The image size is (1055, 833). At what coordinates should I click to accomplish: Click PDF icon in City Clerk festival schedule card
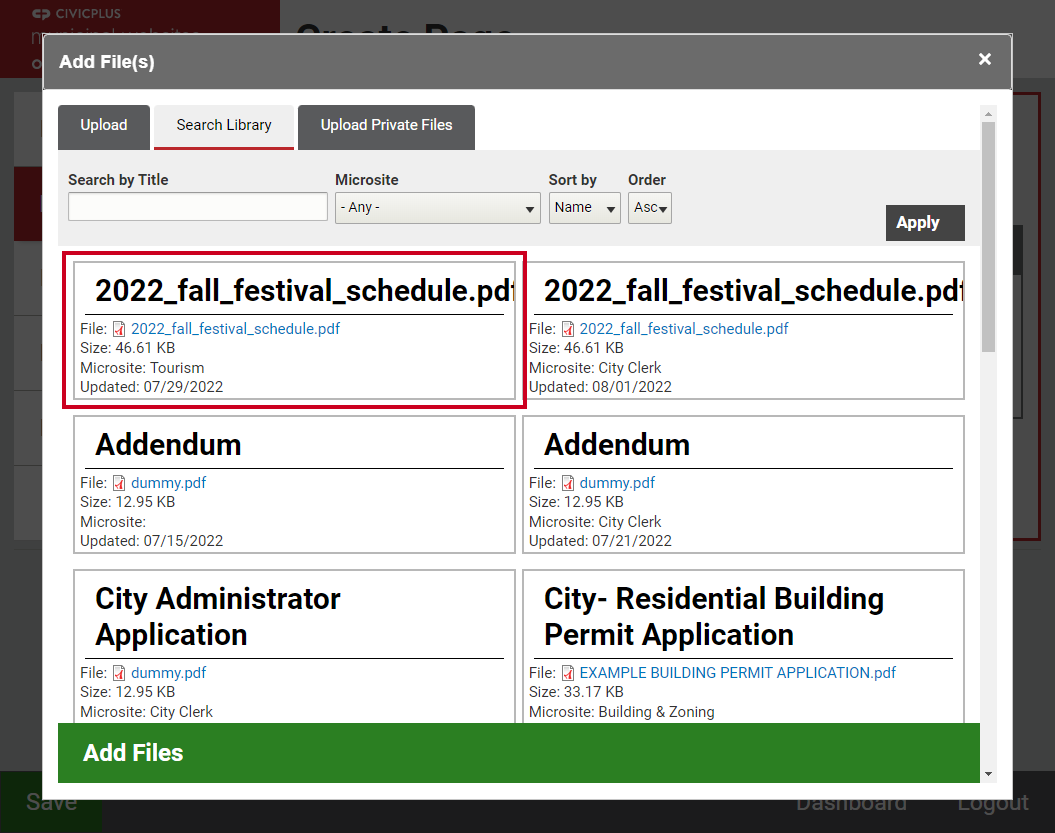point(568,329)
